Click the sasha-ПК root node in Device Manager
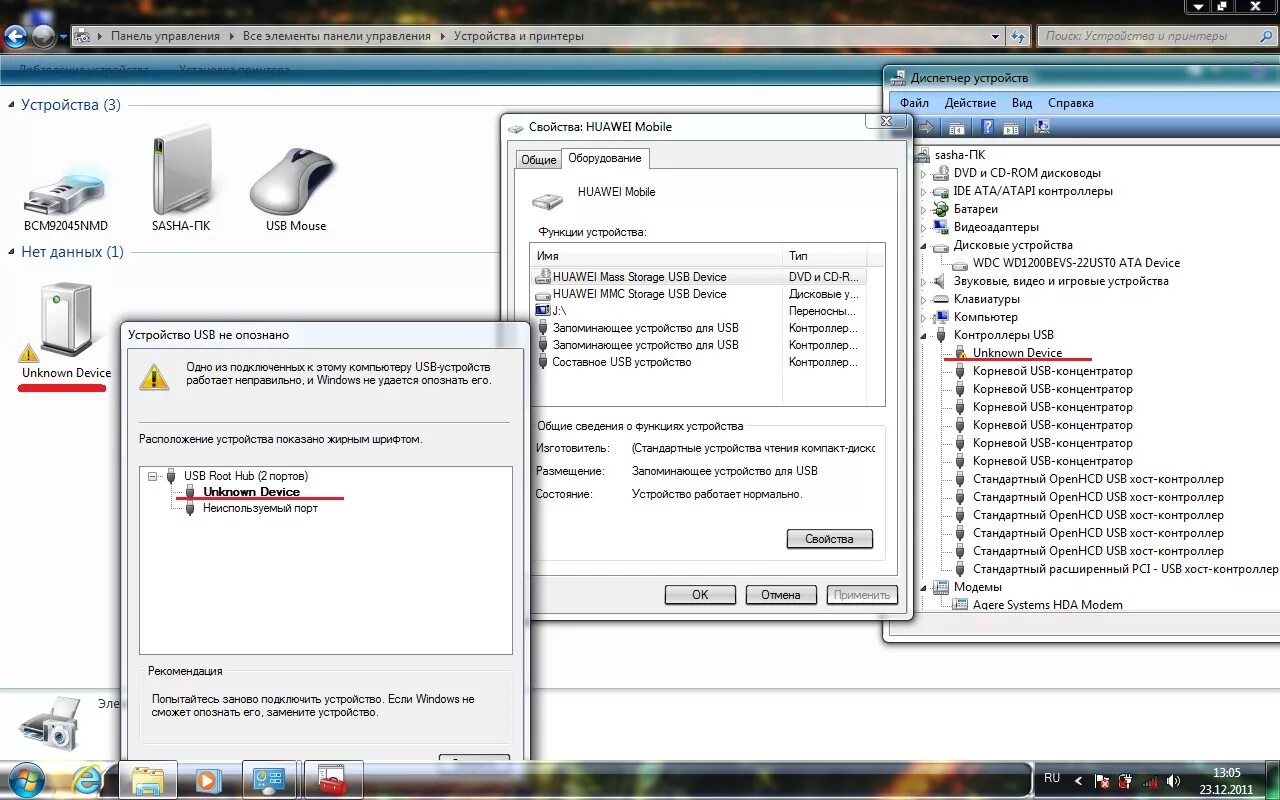The width and height of the screenshot is (1280, 800). pos(959,155)
